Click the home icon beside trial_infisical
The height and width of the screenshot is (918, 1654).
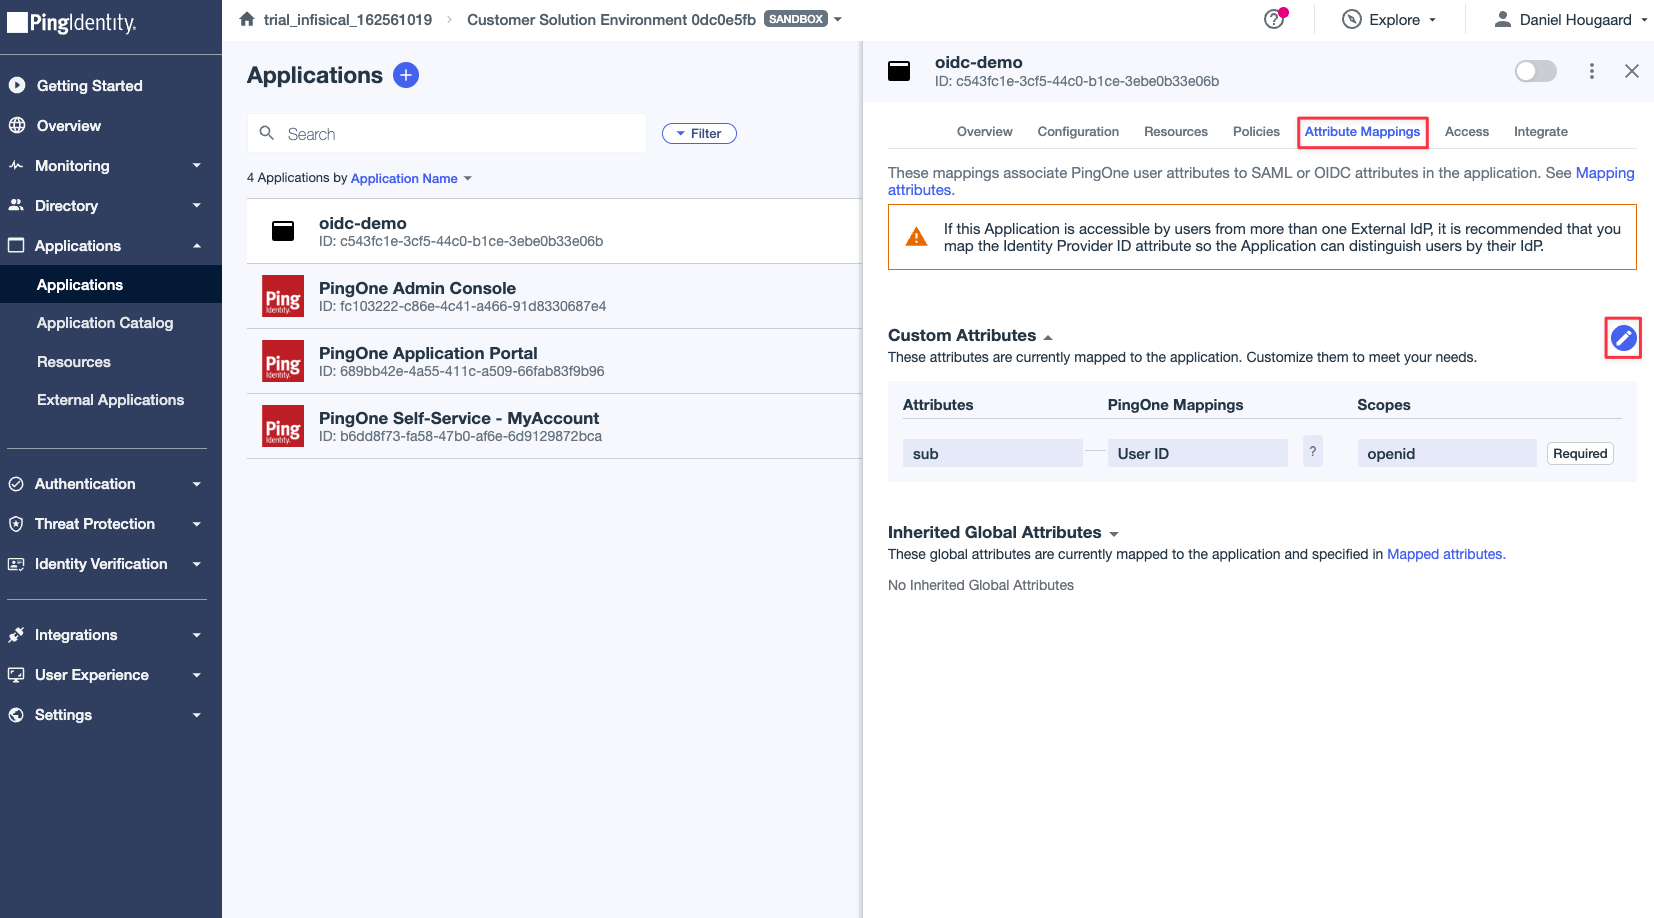pos(247,19)
